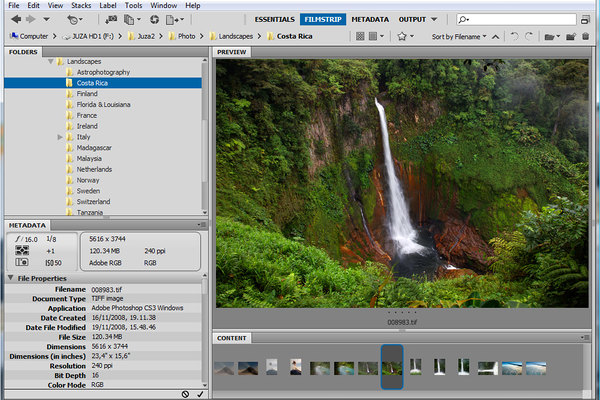
Task: Open the star rating filter menu
Action: (405, 36)
